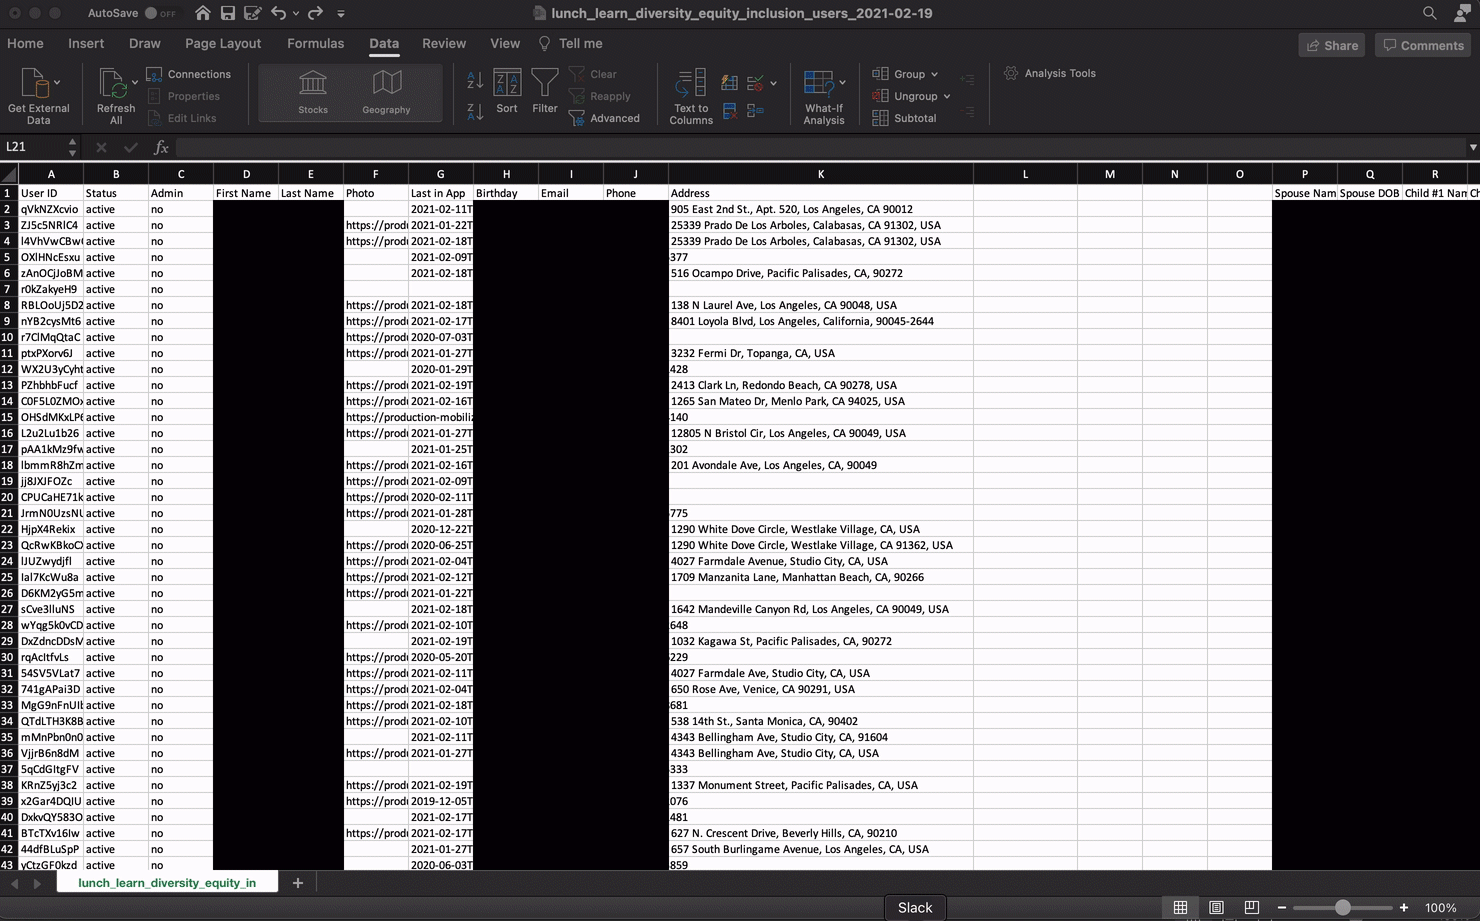This screenshot has width=1480, height=921.
Task: Click the Slack tooltip in the dock
Action: click(x=915, y=907)
